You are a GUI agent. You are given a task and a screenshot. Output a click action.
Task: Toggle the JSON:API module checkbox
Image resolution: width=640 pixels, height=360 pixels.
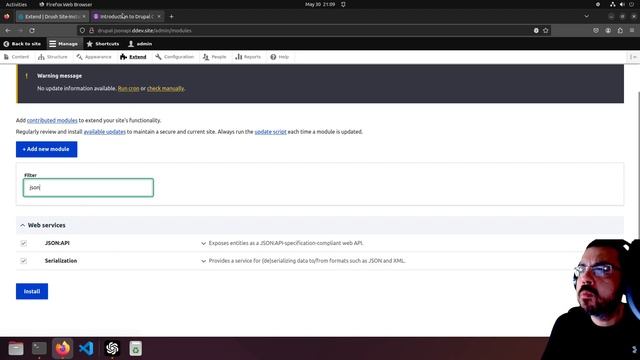[x=24, y=243]
